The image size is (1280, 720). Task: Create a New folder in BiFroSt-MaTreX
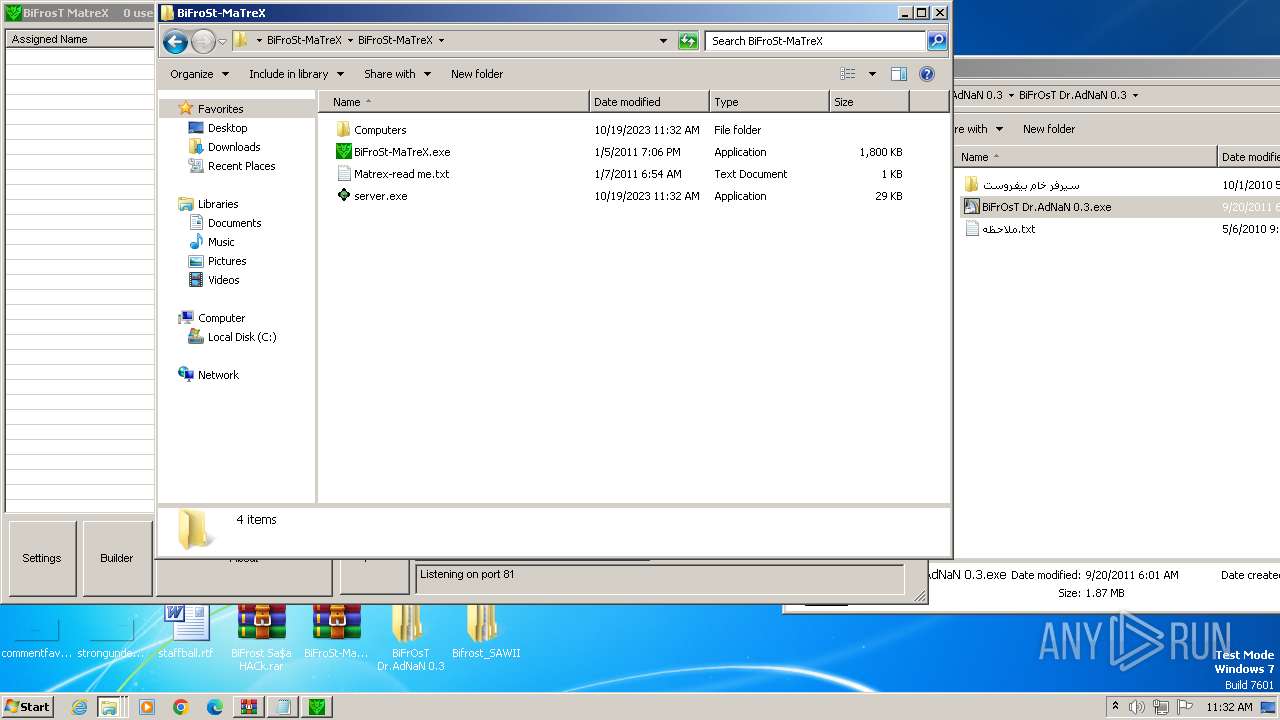coord(477,74)
